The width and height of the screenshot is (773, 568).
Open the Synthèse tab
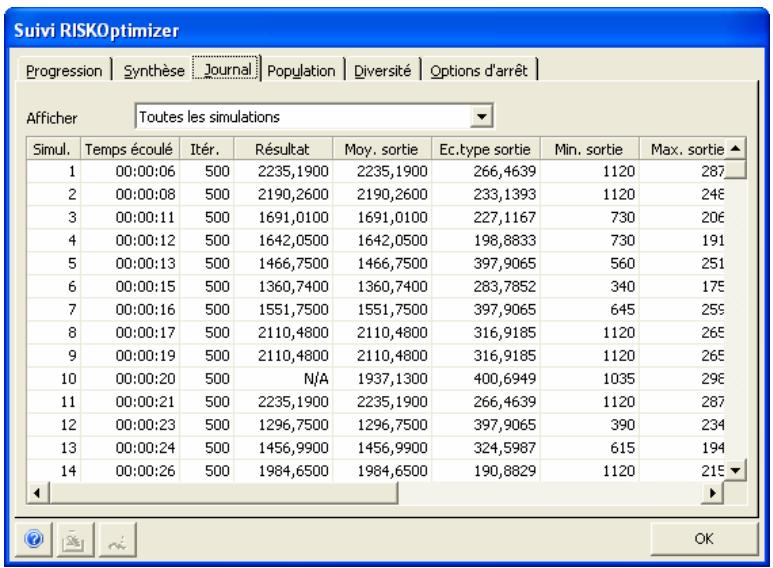[x=153, y=71]
